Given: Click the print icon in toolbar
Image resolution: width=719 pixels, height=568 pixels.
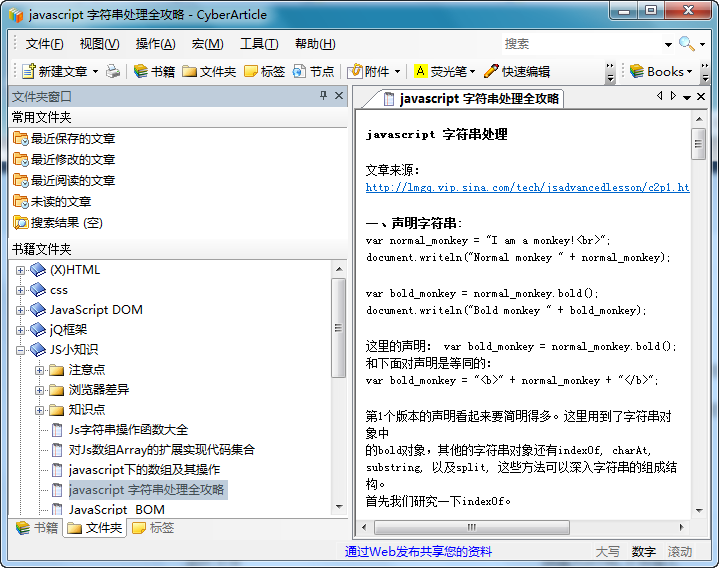Looking at the screenshot, I should (113, 72).
